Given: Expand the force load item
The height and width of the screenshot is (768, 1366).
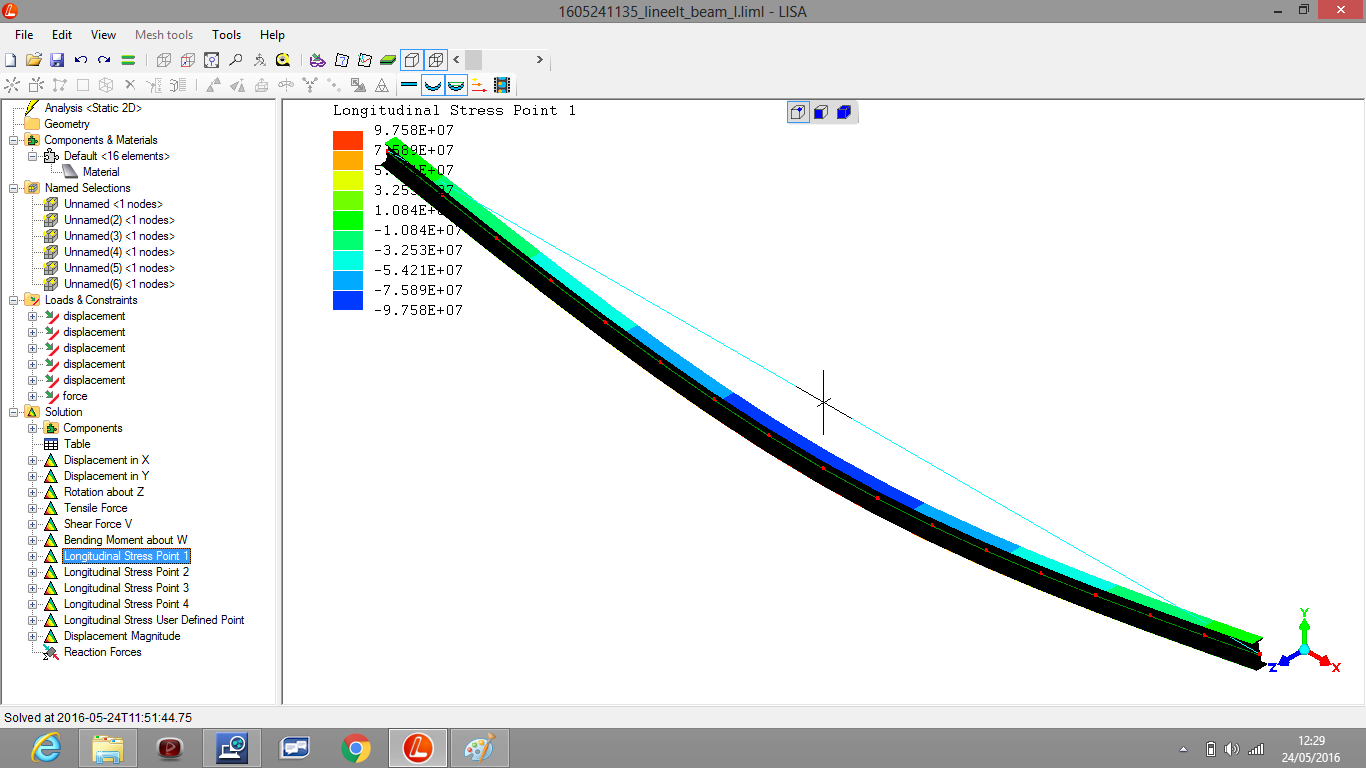Looking at the screenshot, I should pos(32,396).
